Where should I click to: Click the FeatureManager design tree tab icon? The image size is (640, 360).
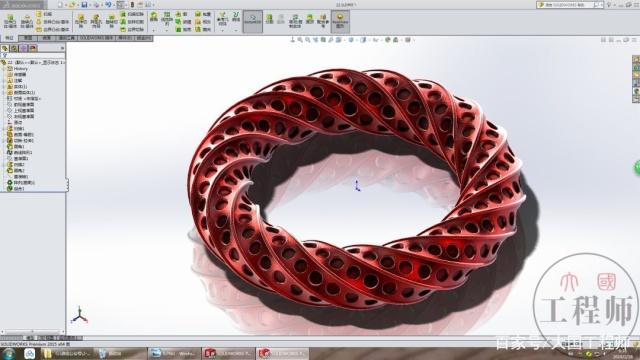tap(5, 48)
